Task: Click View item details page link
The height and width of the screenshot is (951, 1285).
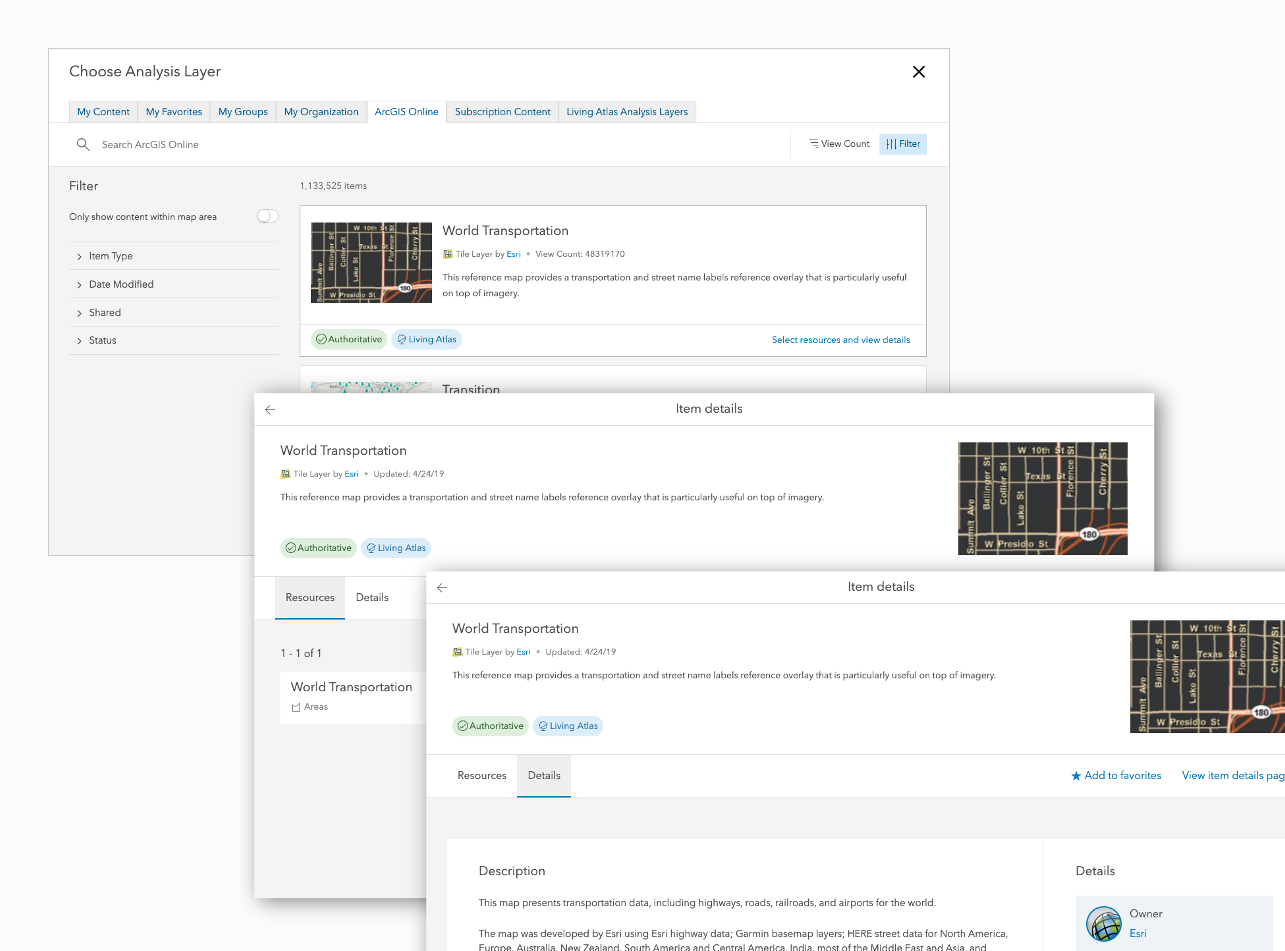Action: (x=1233, y=776)
